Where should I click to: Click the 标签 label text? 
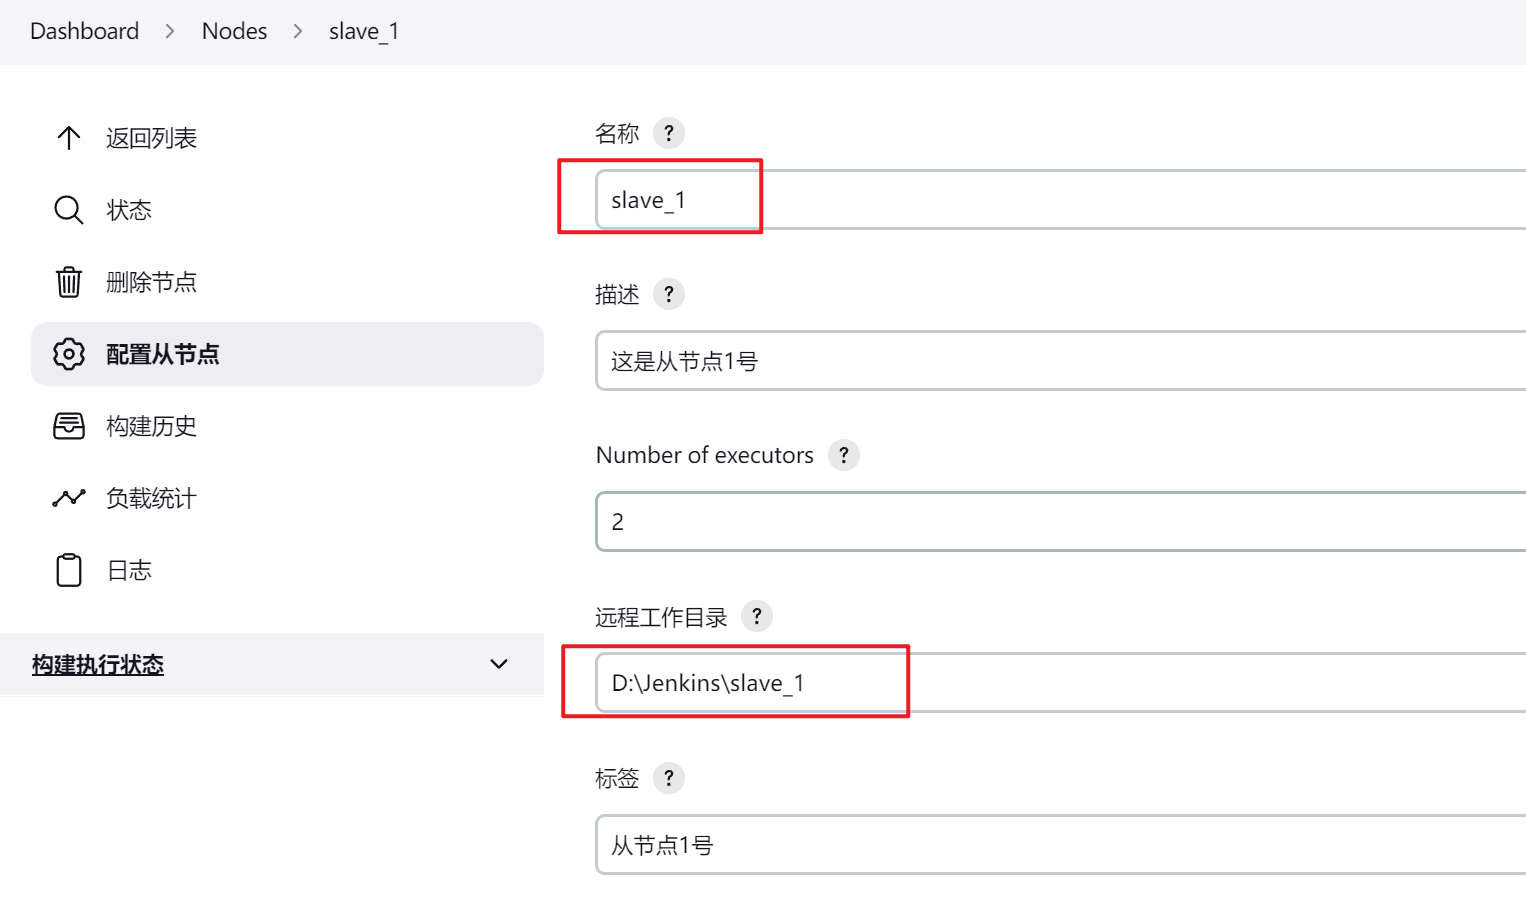617,778
